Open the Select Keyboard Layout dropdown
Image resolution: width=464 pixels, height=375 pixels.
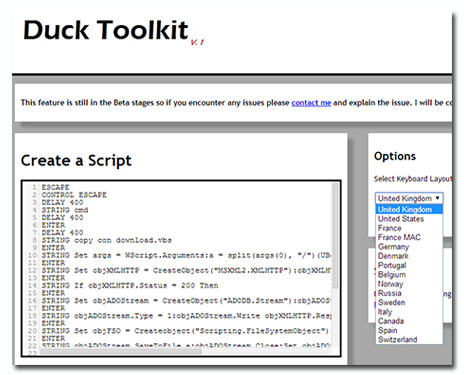point(409,198)
